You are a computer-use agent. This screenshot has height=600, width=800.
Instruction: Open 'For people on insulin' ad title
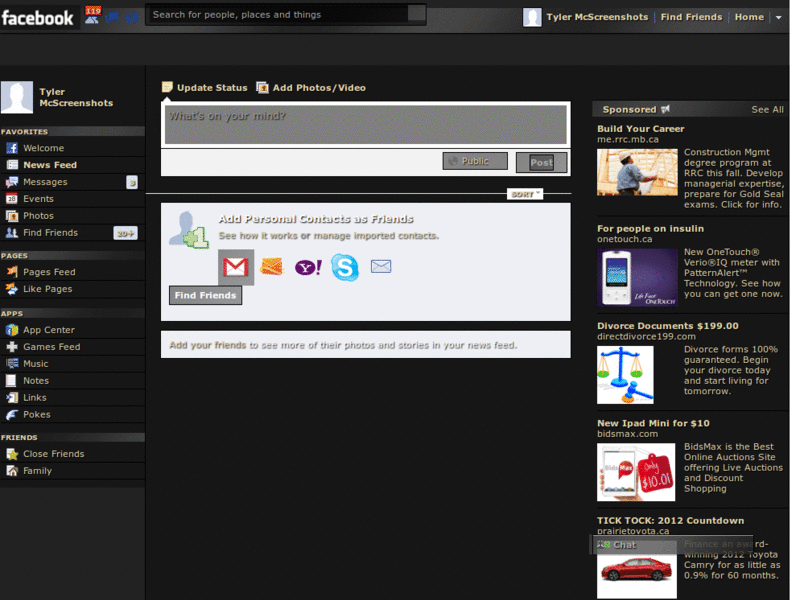(x=651, y=229)
